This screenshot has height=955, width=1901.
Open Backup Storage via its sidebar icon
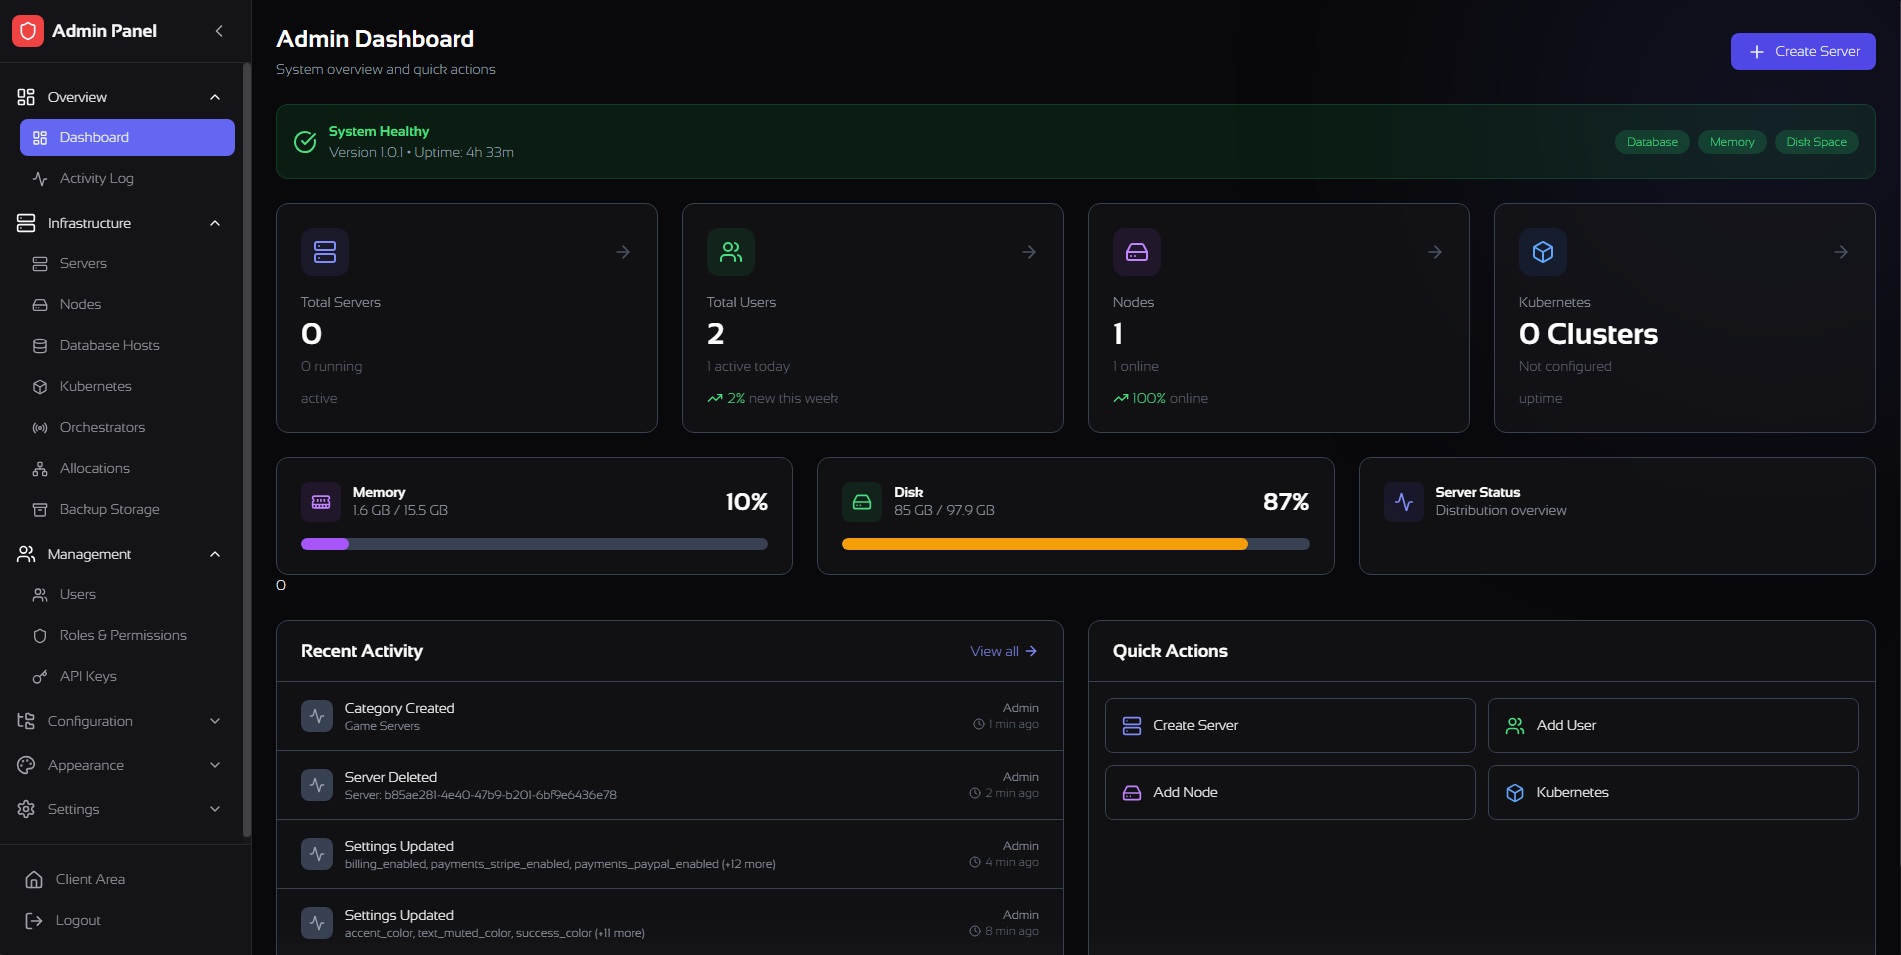(x=39, y=509)
